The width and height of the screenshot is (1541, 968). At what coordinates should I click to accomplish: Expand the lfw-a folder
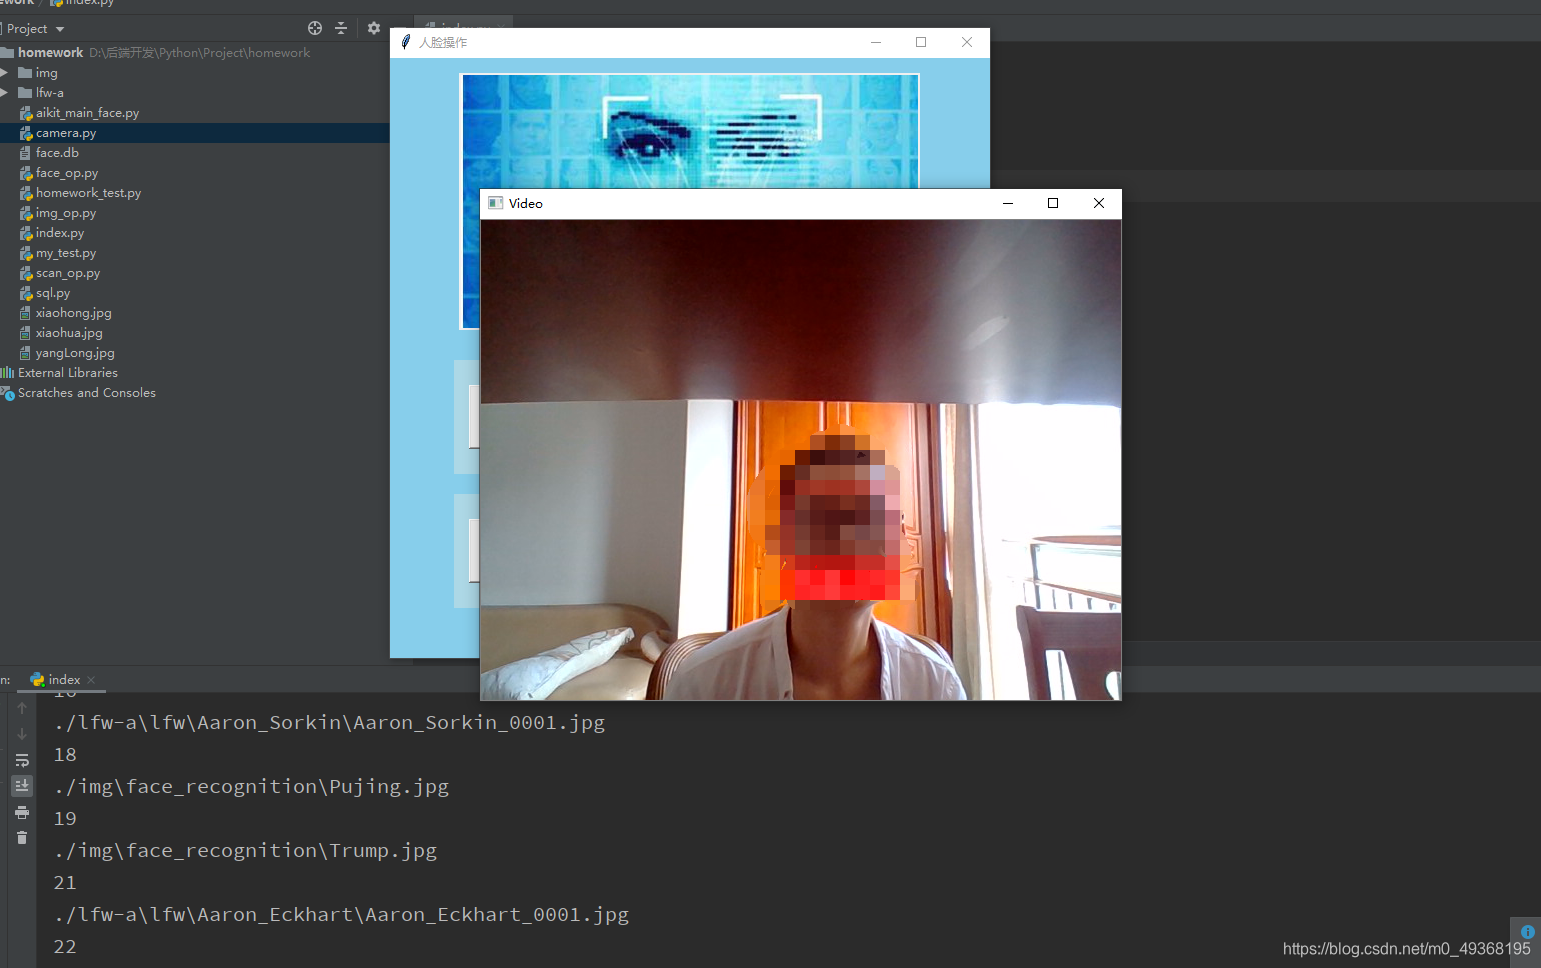tap(4, 93)
